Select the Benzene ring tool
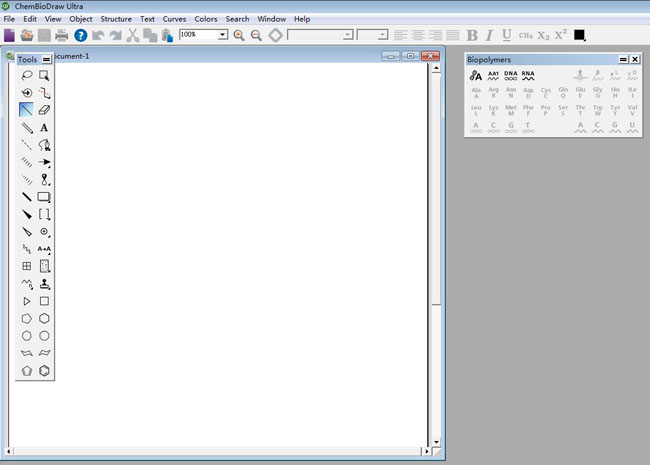The height and width of the screenshot is (465, 650). tap(44, 370)
